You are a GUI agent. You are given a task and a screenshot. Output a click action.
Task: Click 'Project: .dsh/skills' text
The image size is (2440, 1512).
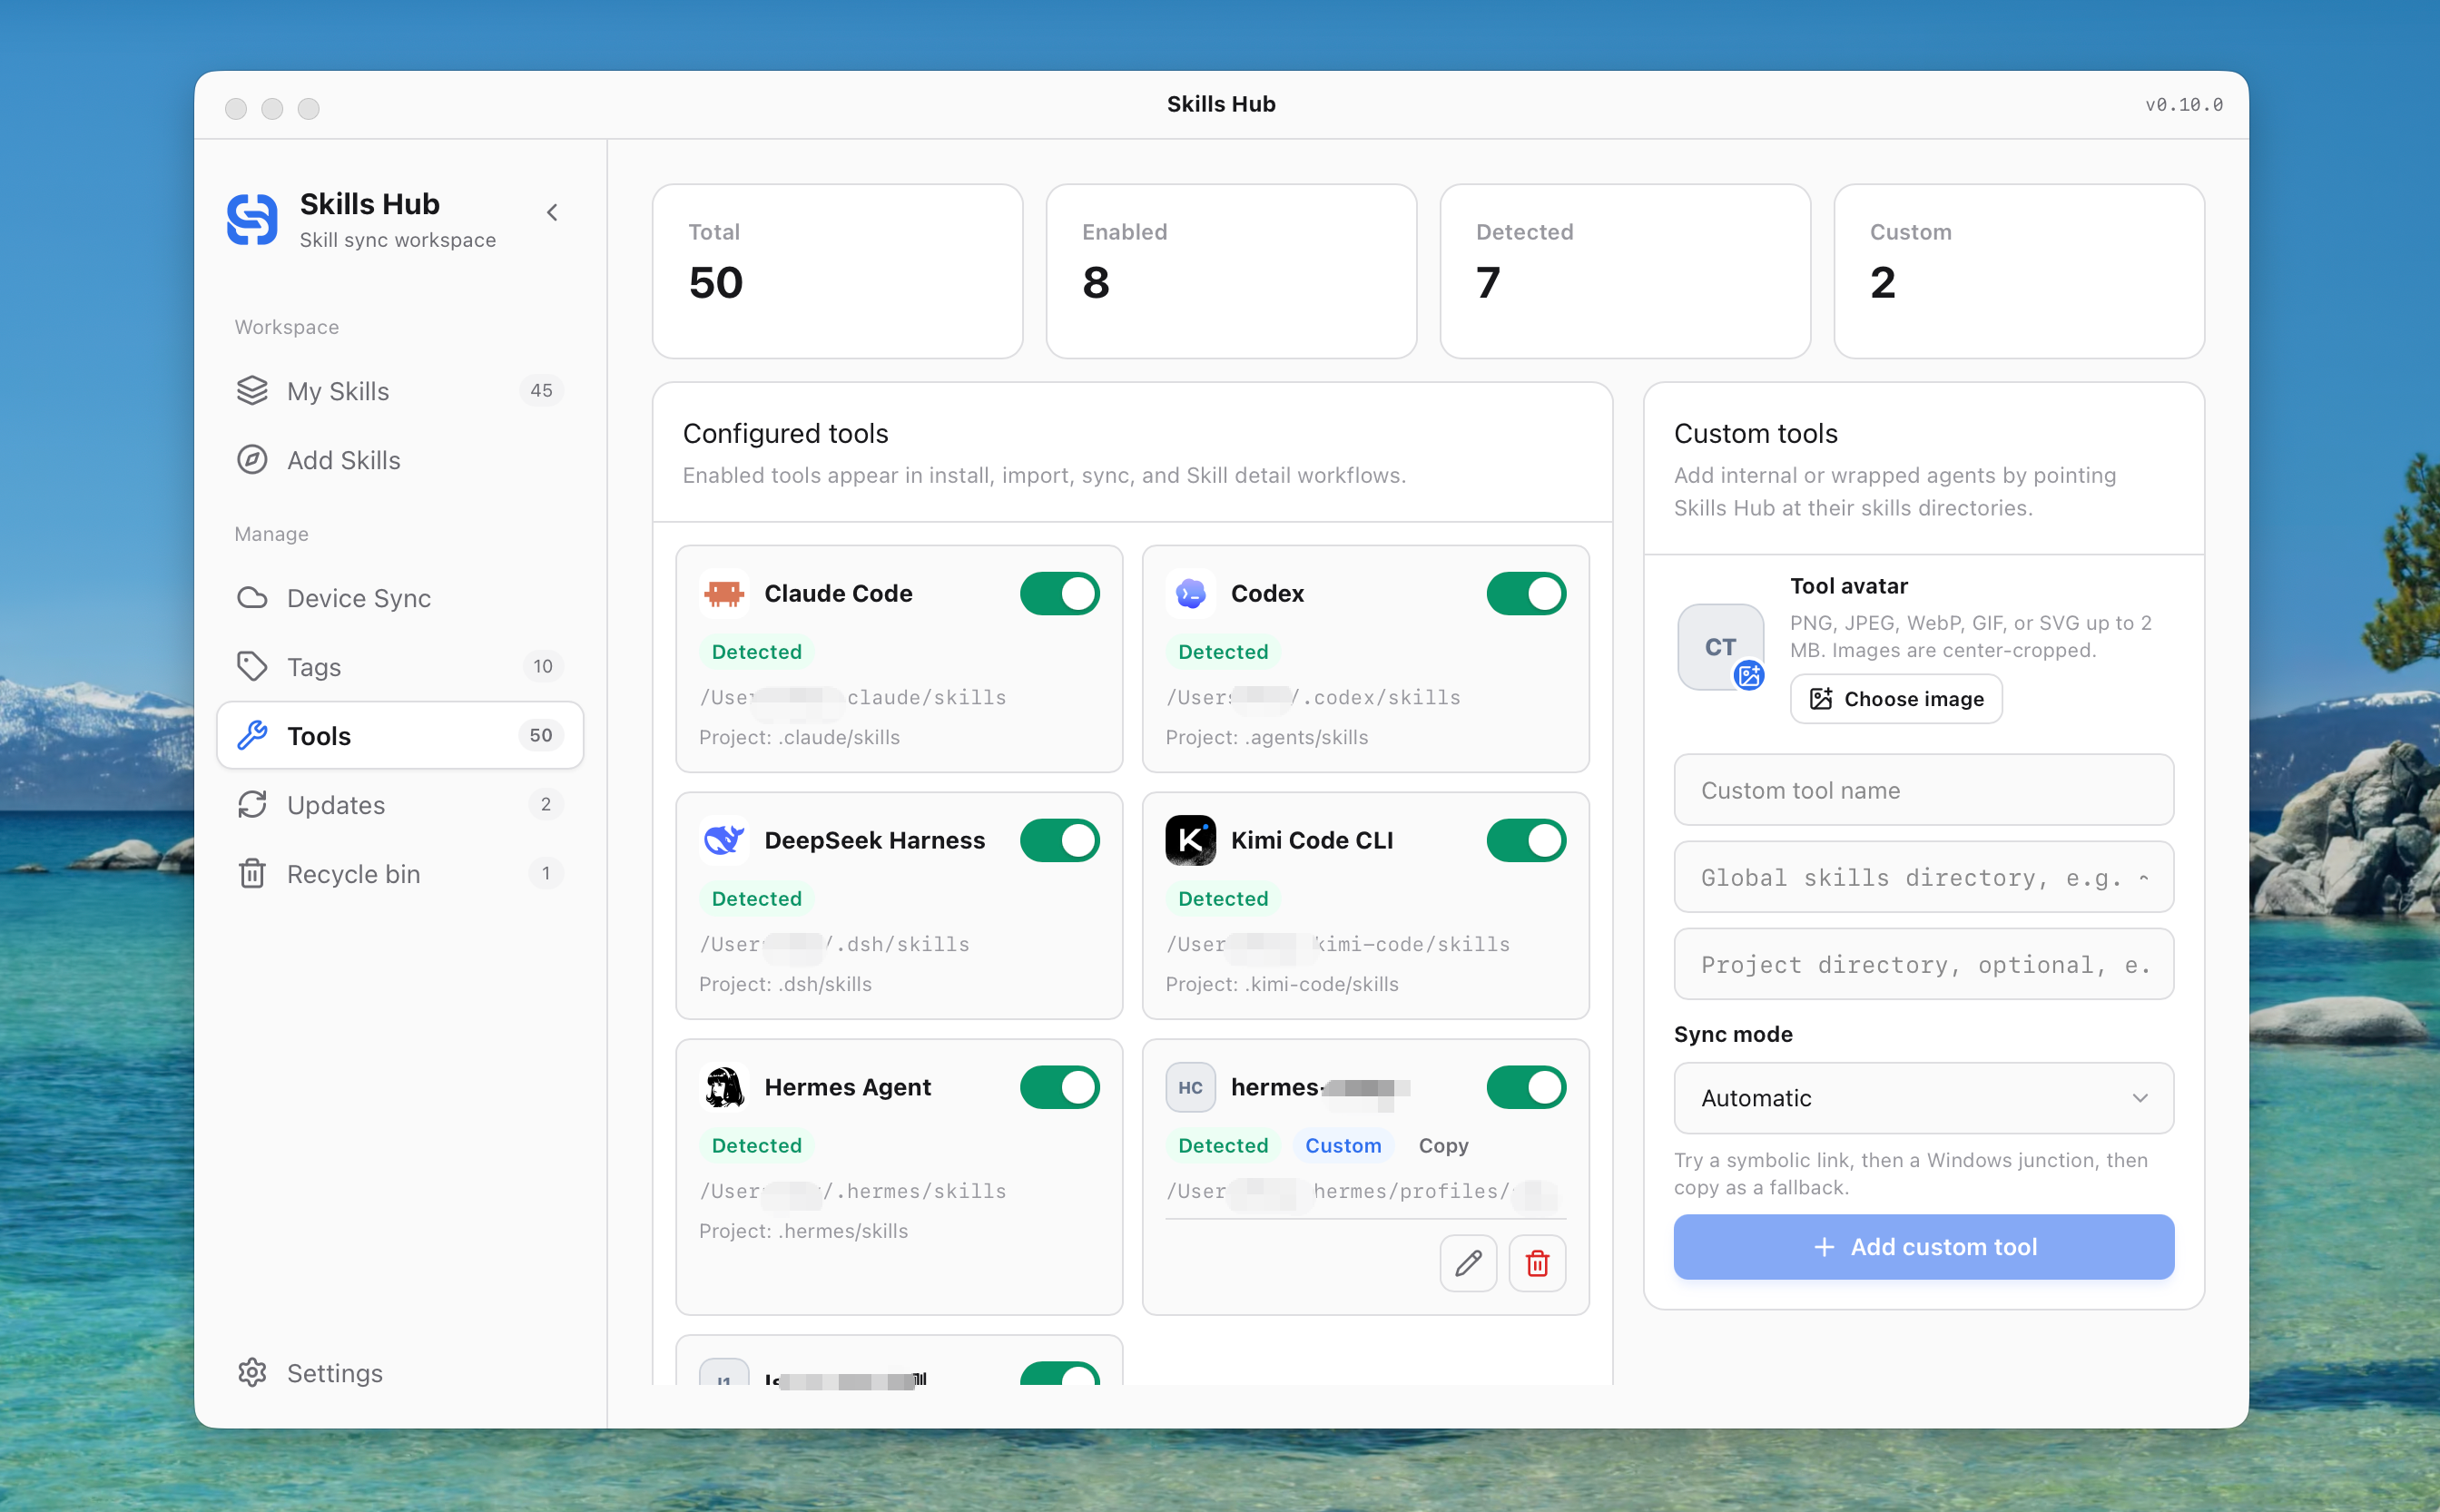point(785,985)
